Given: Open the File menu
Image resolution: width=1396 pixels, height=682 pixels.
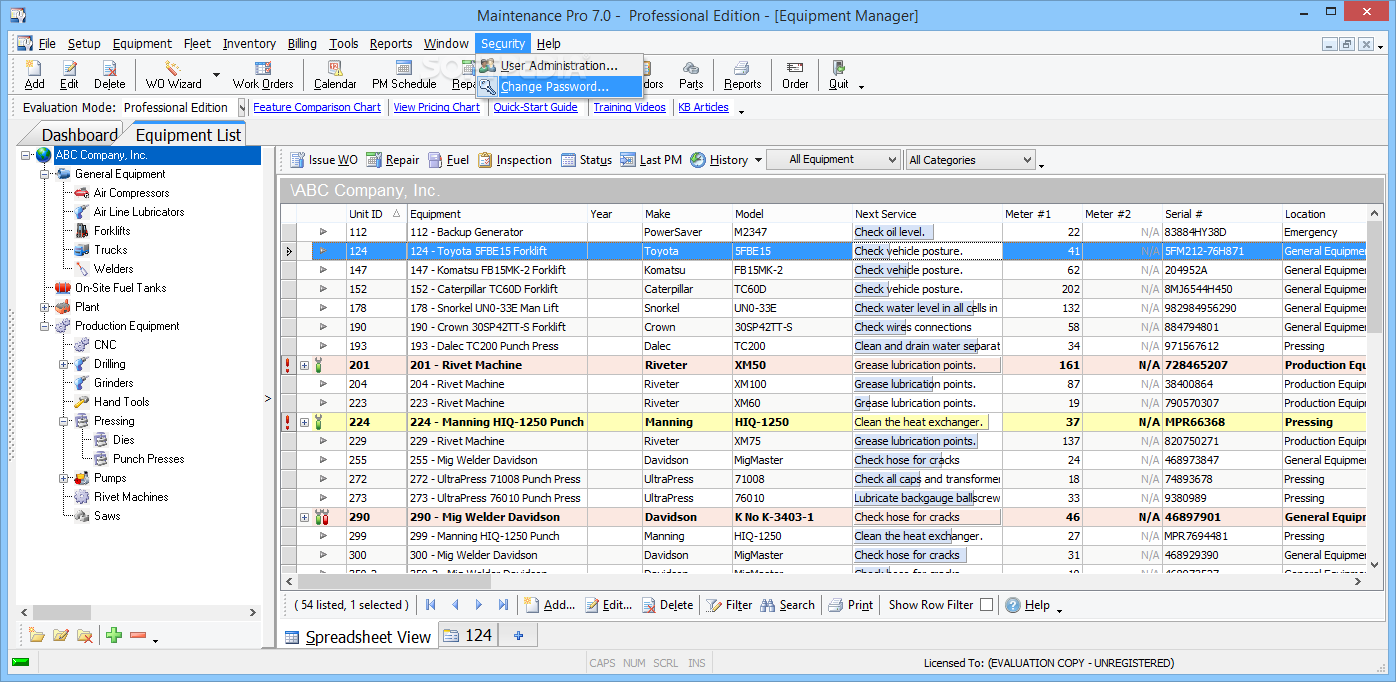Looking at the screenshot, I should (47, 43).
